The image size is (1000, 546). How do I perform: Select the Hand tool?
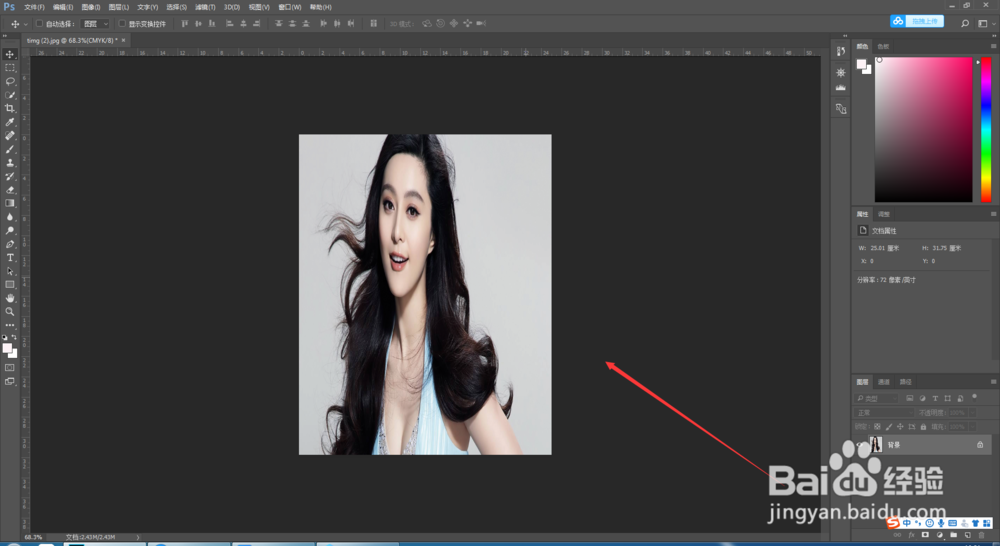click(x=10, y=298)
